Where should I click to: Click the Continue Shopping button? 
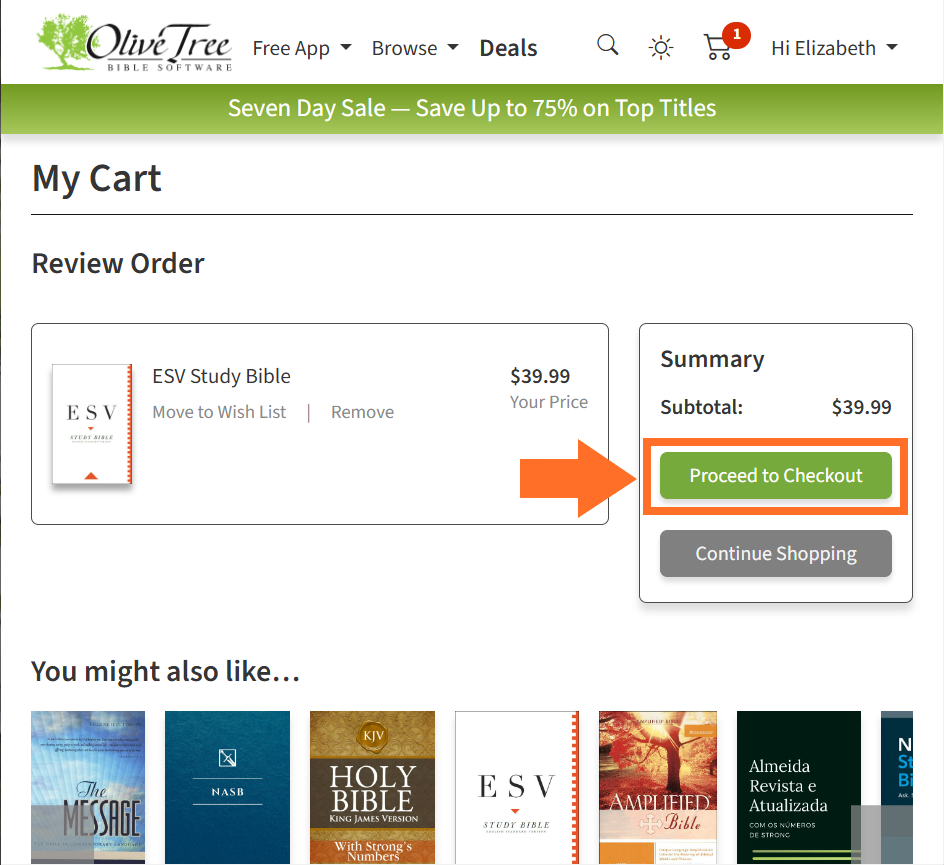(x=775, y=554)
